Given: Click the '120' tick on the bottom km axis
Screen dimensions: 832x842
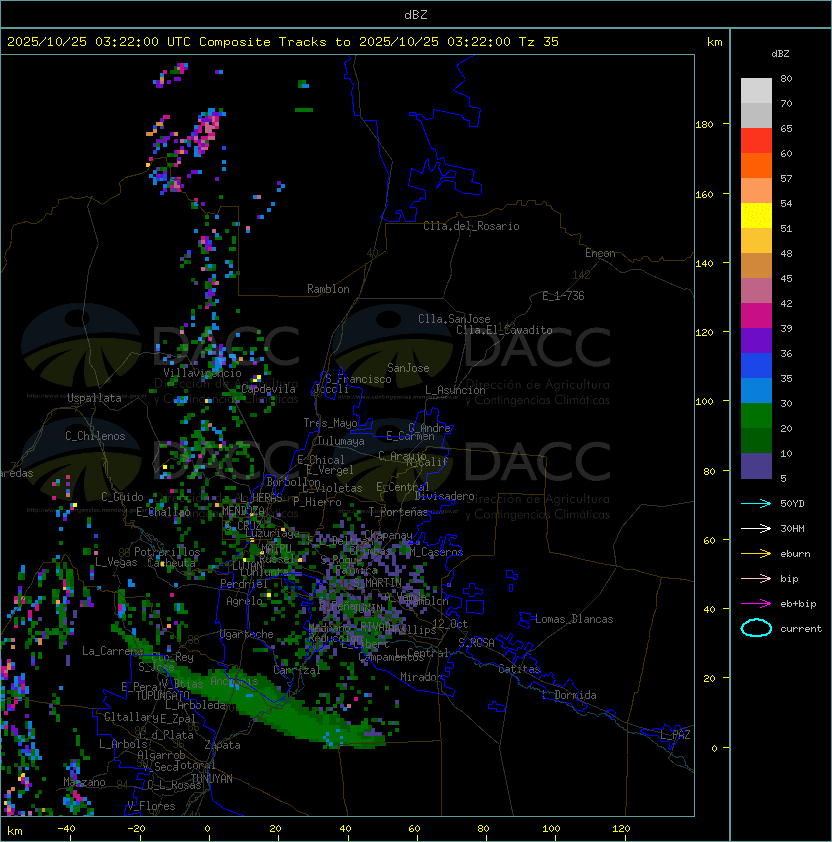Looking at the screenshot, I should (x=621, y=829).
